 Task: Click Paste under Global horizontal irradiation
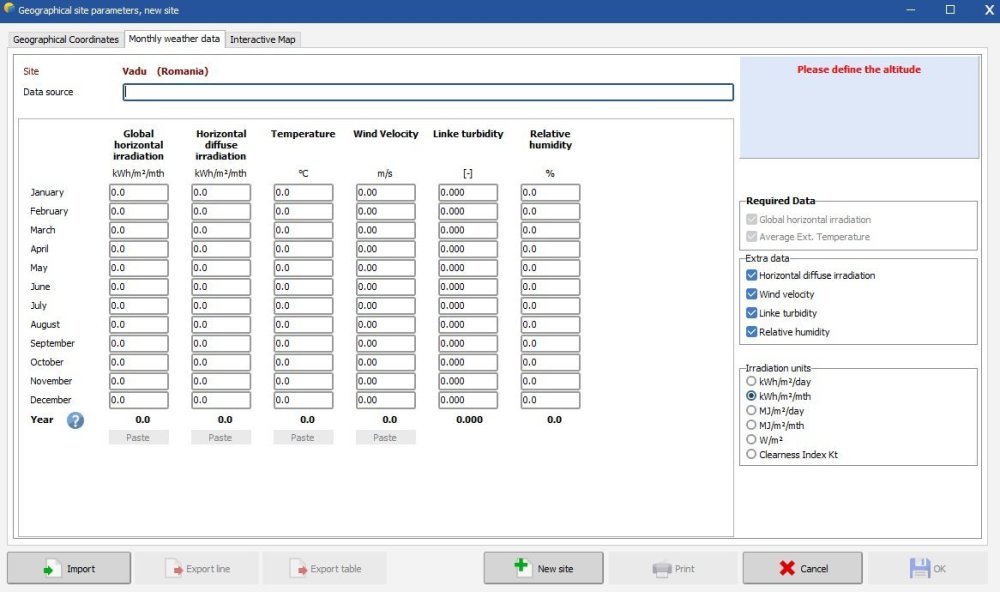click(x=139, y=437)
